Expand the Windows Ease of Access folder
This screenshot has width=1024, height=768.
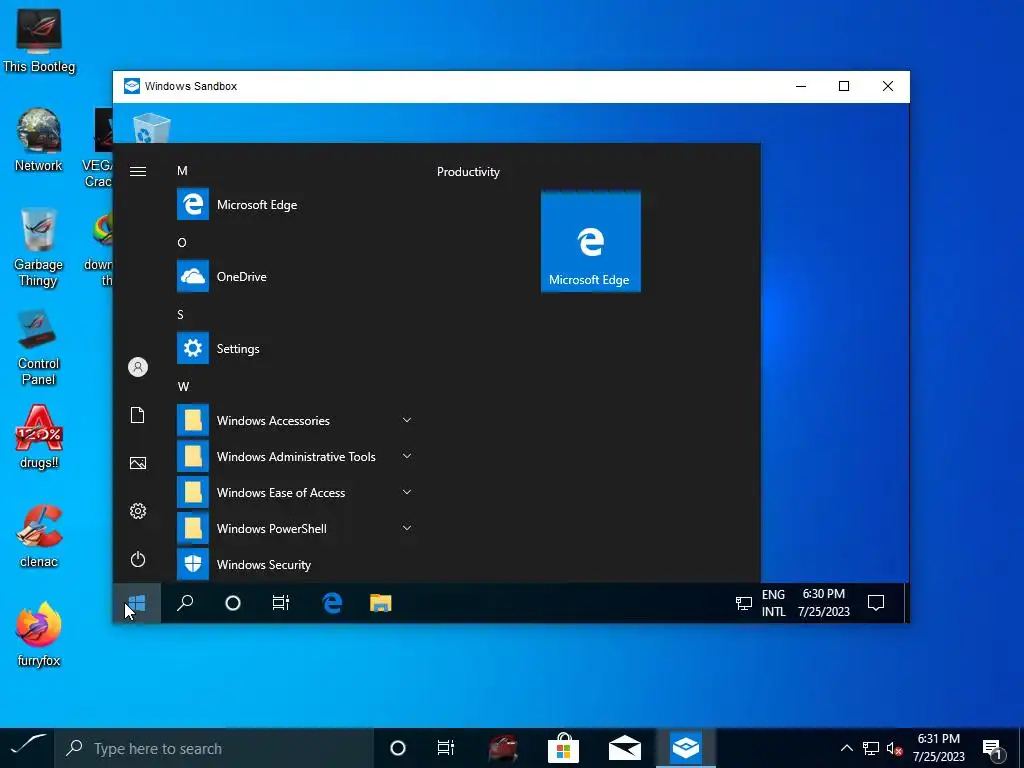294,492
